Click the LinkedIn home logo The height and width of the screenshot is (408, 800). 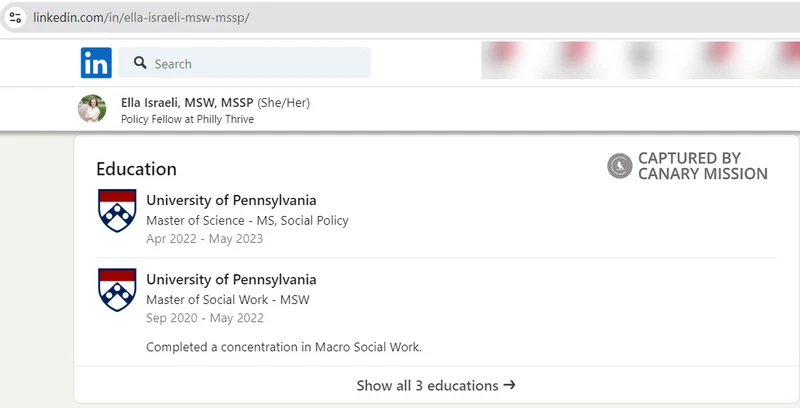pos(96,63)
